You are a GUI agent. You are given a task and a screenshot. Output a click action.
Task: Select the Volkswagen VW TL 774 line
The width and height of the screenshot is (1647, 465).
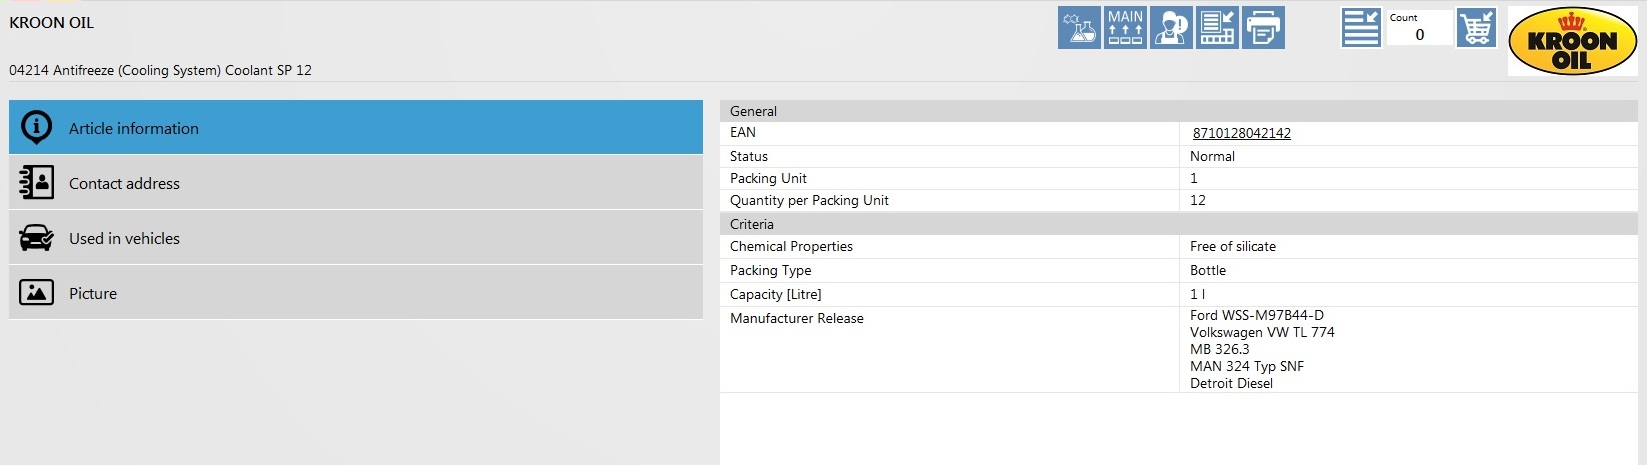pos(1262,332)
